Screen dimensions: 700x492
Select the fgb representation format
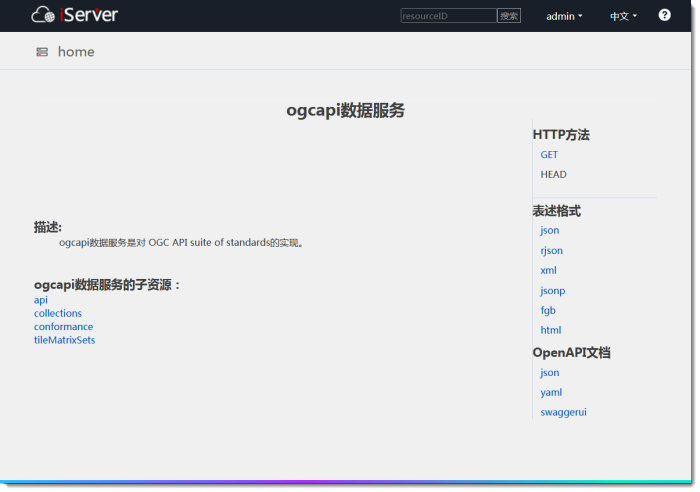(x=548, y=311)
